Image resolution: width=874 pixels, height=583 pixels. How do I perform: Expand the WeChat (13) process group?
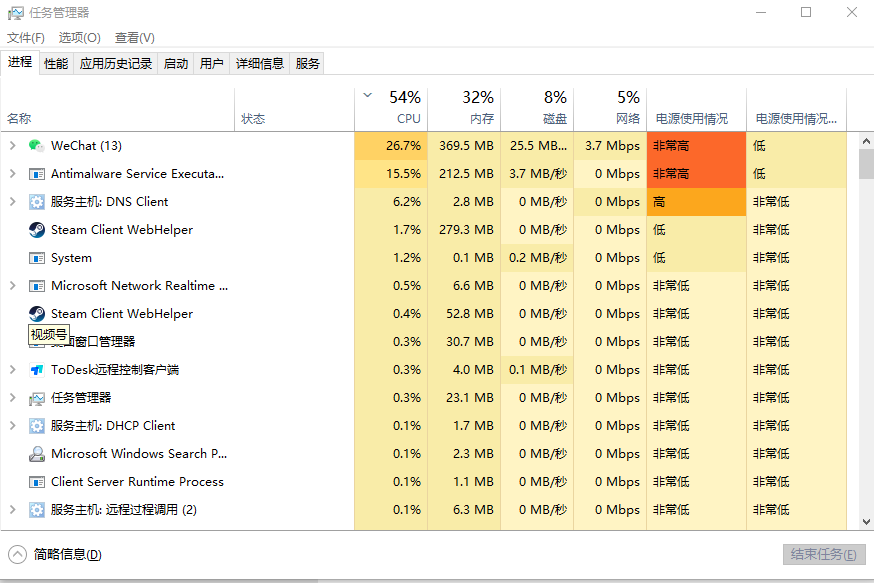tap(12, 146)
